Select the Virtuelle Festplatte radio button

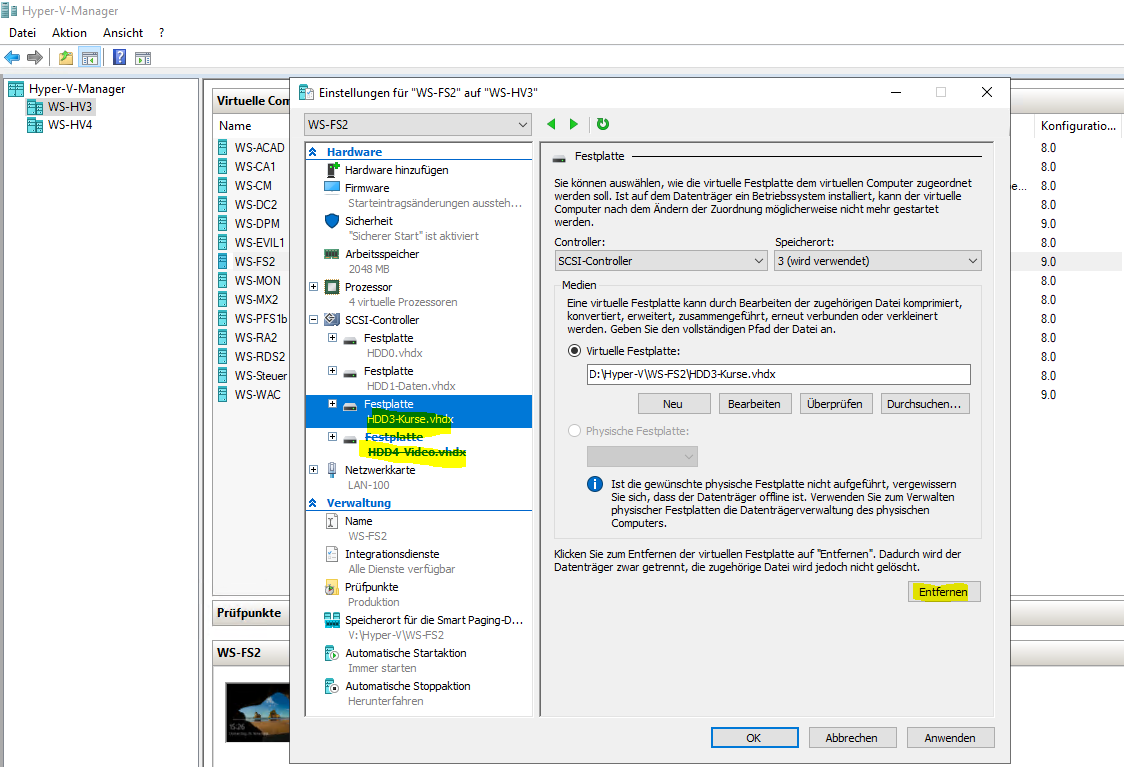574,351
